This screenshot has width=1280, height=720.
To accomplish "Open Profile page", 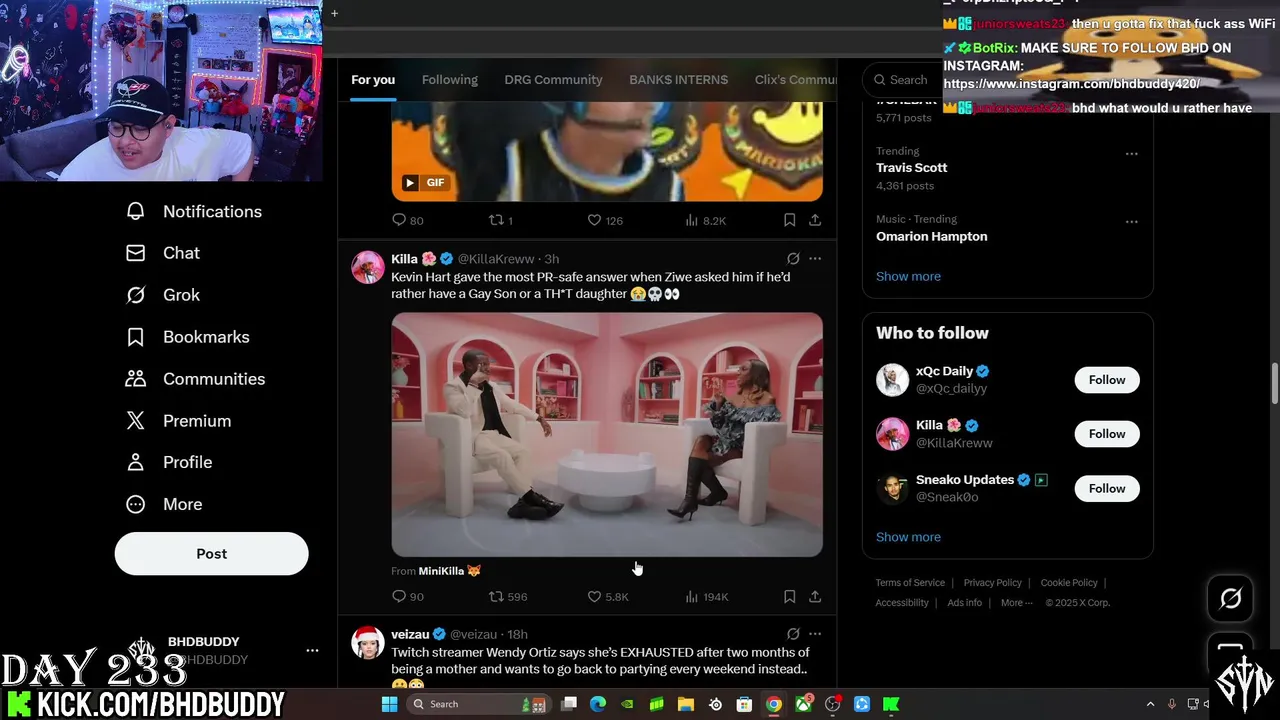I will click(x=169, y=462).
